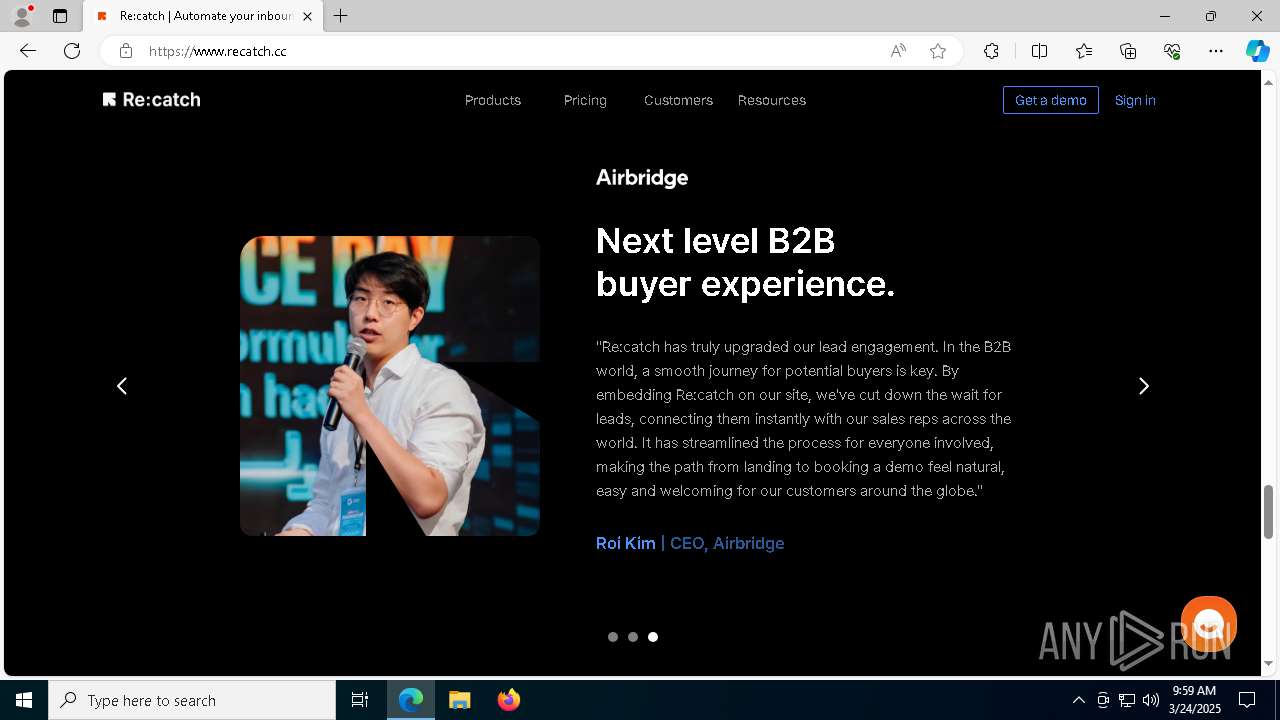This screenshot has width=1280, height=720.
Task: Toggle Split screen view icon
Action: (x=1039, y=51)
